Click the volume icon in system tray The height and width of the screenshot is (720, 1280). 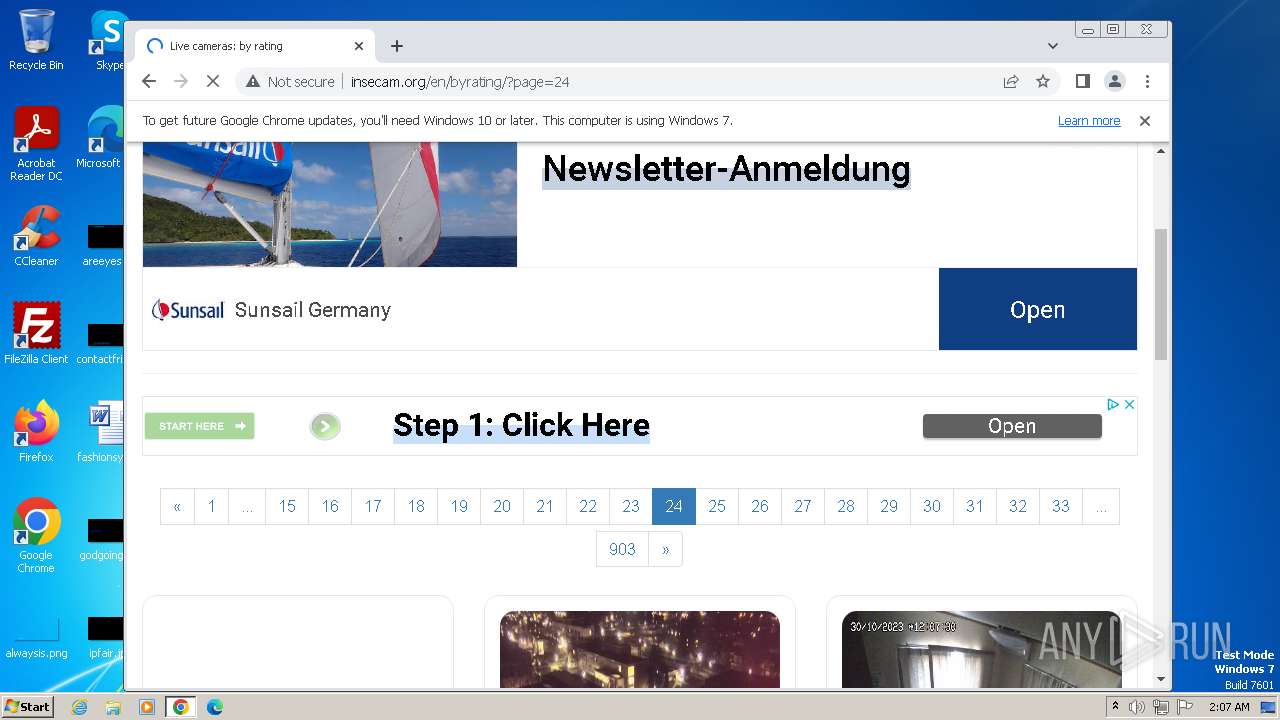point(1136,707)
